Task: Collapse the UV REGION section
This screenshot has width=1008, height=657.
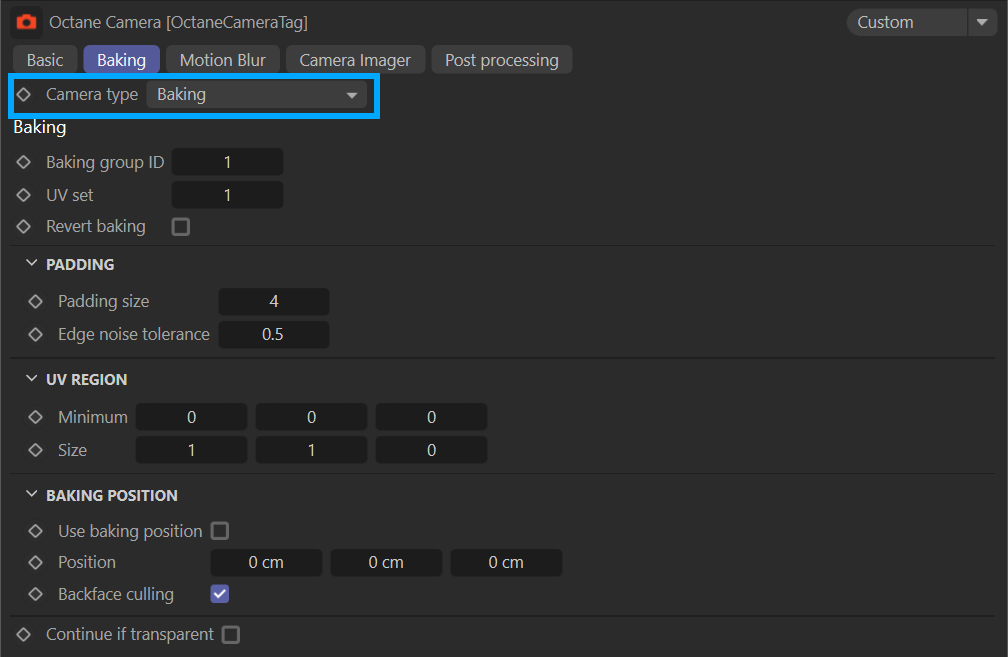Action: coord(31,379)
